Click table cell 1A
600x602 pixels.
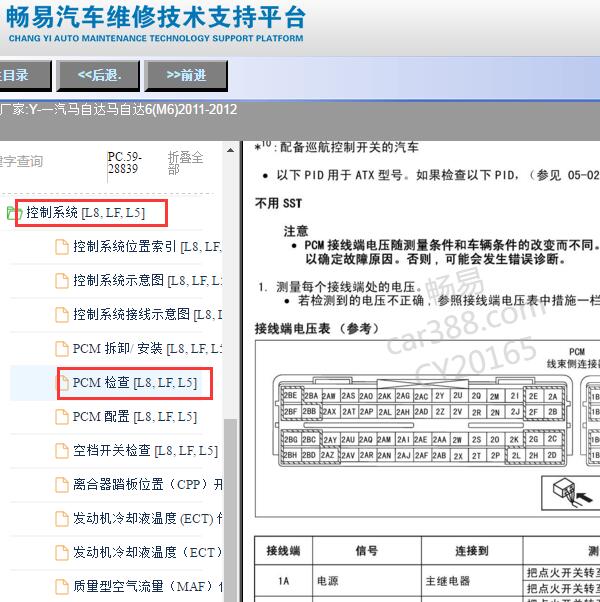pos(284,581)
